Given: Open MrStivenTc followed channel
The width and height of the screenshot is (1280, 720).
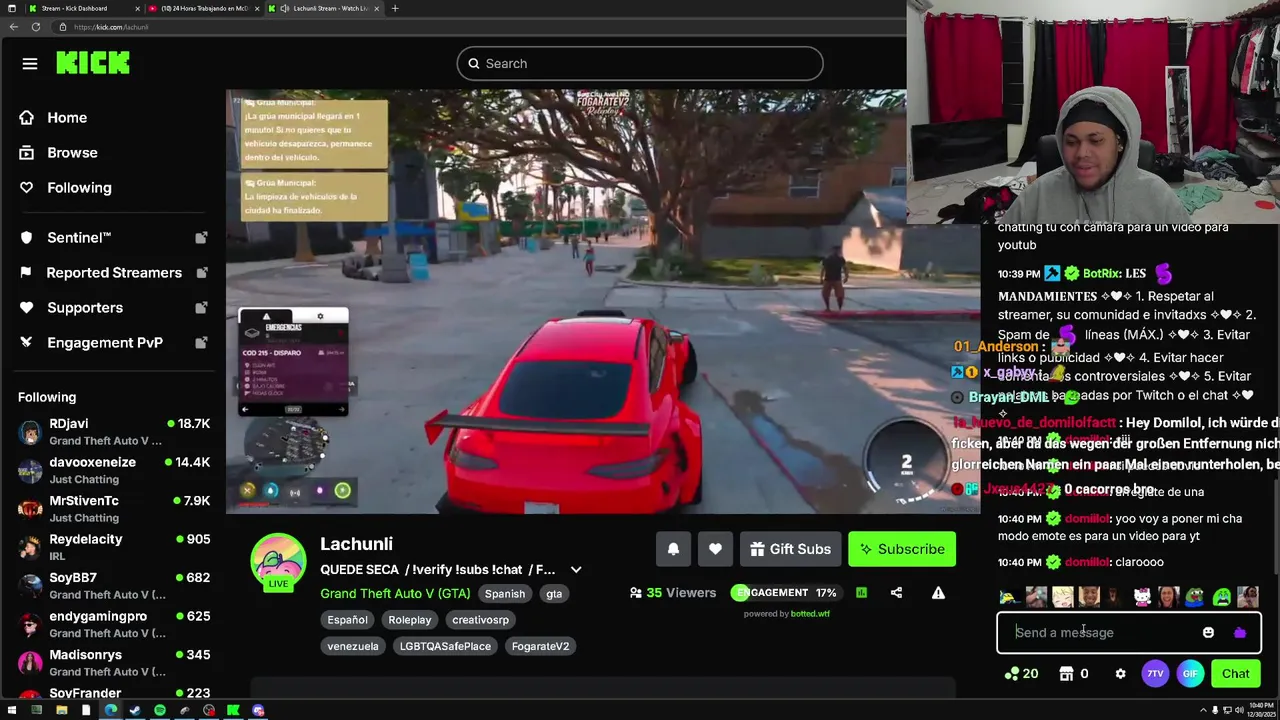Looking at the screenshot, I should point(114,509).
